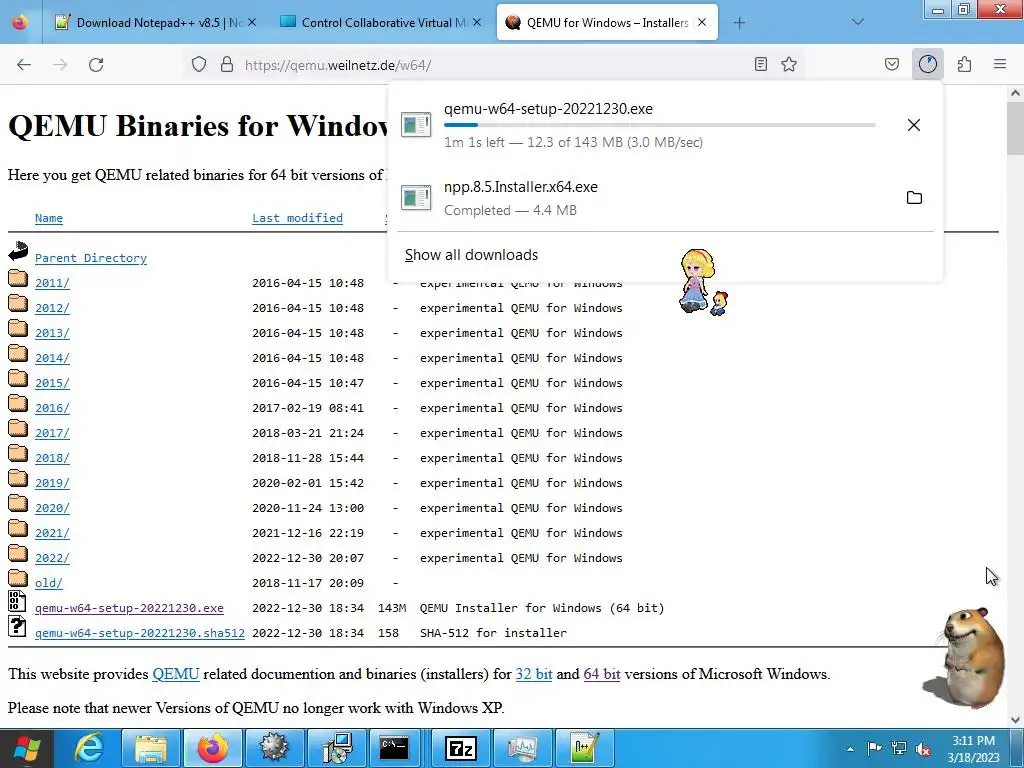
Task: Sort listing by Last modified column
Action: (x=297, y=218)
